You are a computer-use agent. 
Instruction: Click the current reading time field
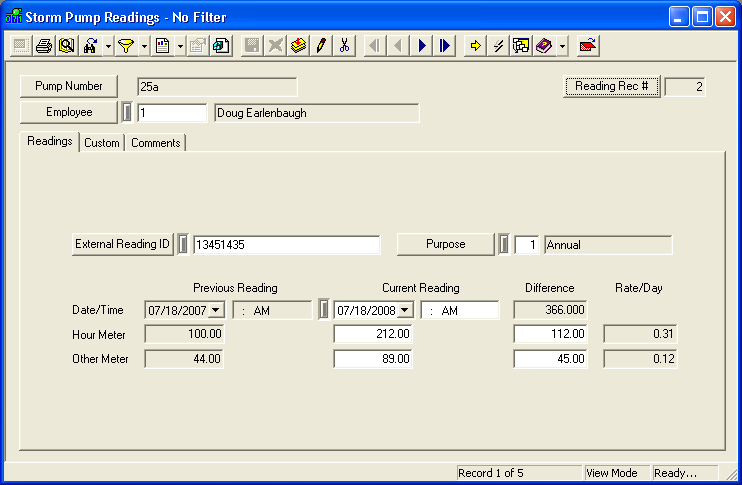pos(460,310)
